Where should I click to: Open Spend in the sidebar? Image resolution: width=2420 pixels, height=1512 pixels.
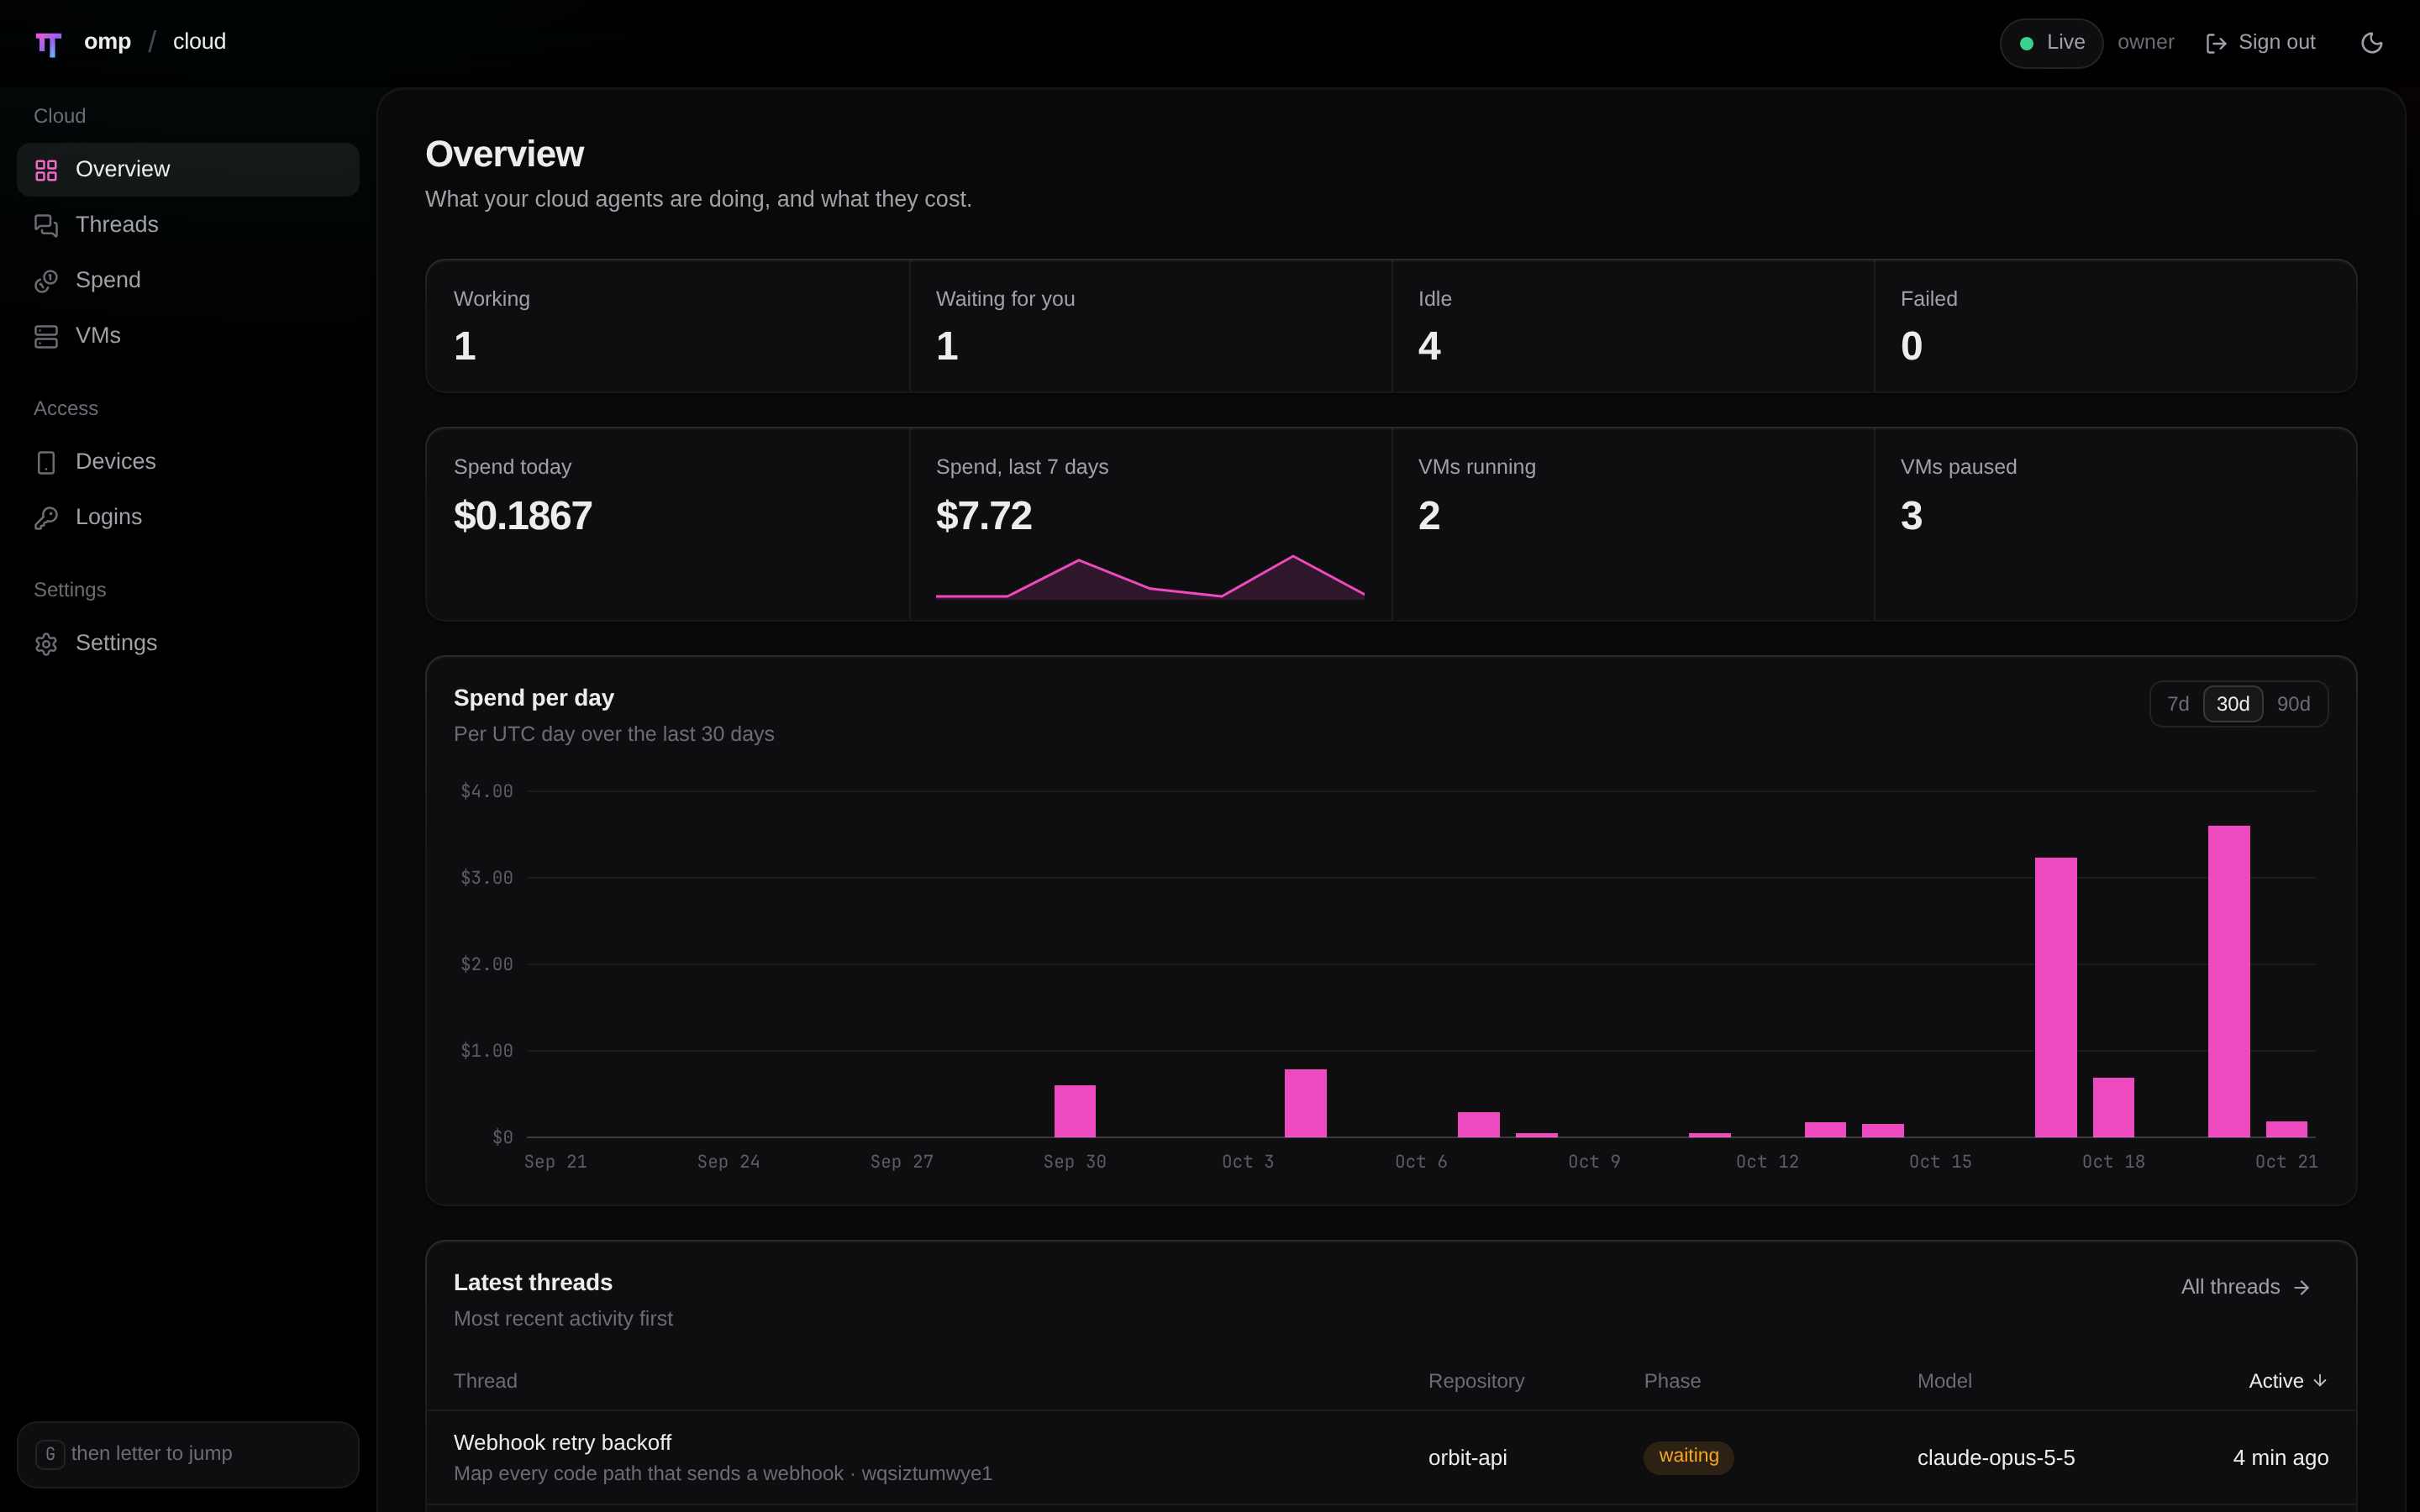[x=188, y=280]
